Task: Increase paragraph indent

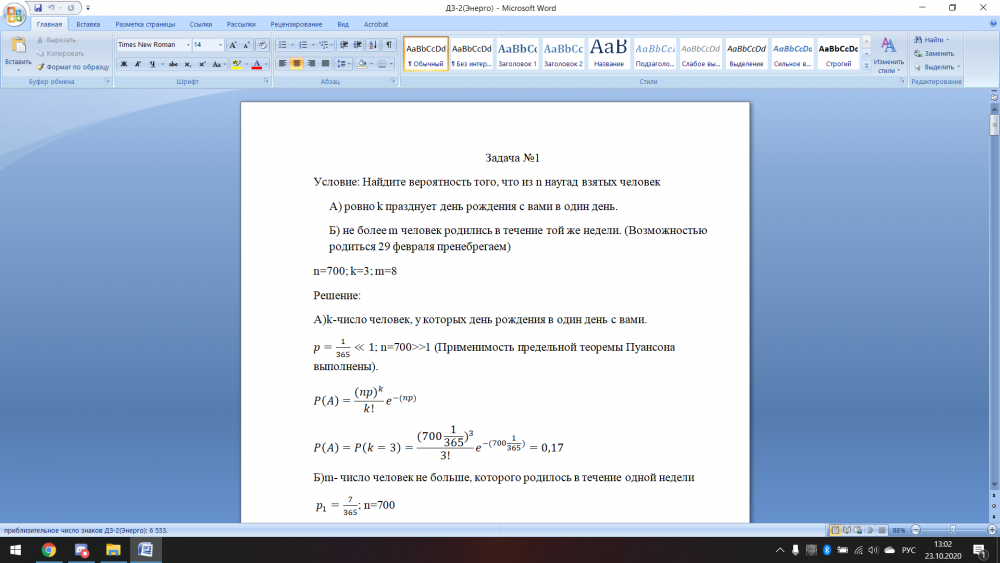Action: tap(358, 45)
